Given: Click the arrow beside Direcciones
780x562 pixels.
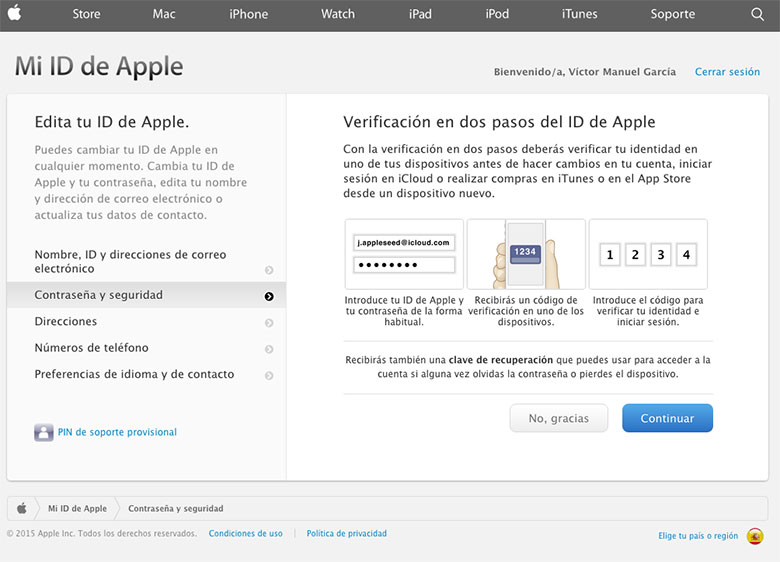Looking at the screenshot, I should point(269,323).
